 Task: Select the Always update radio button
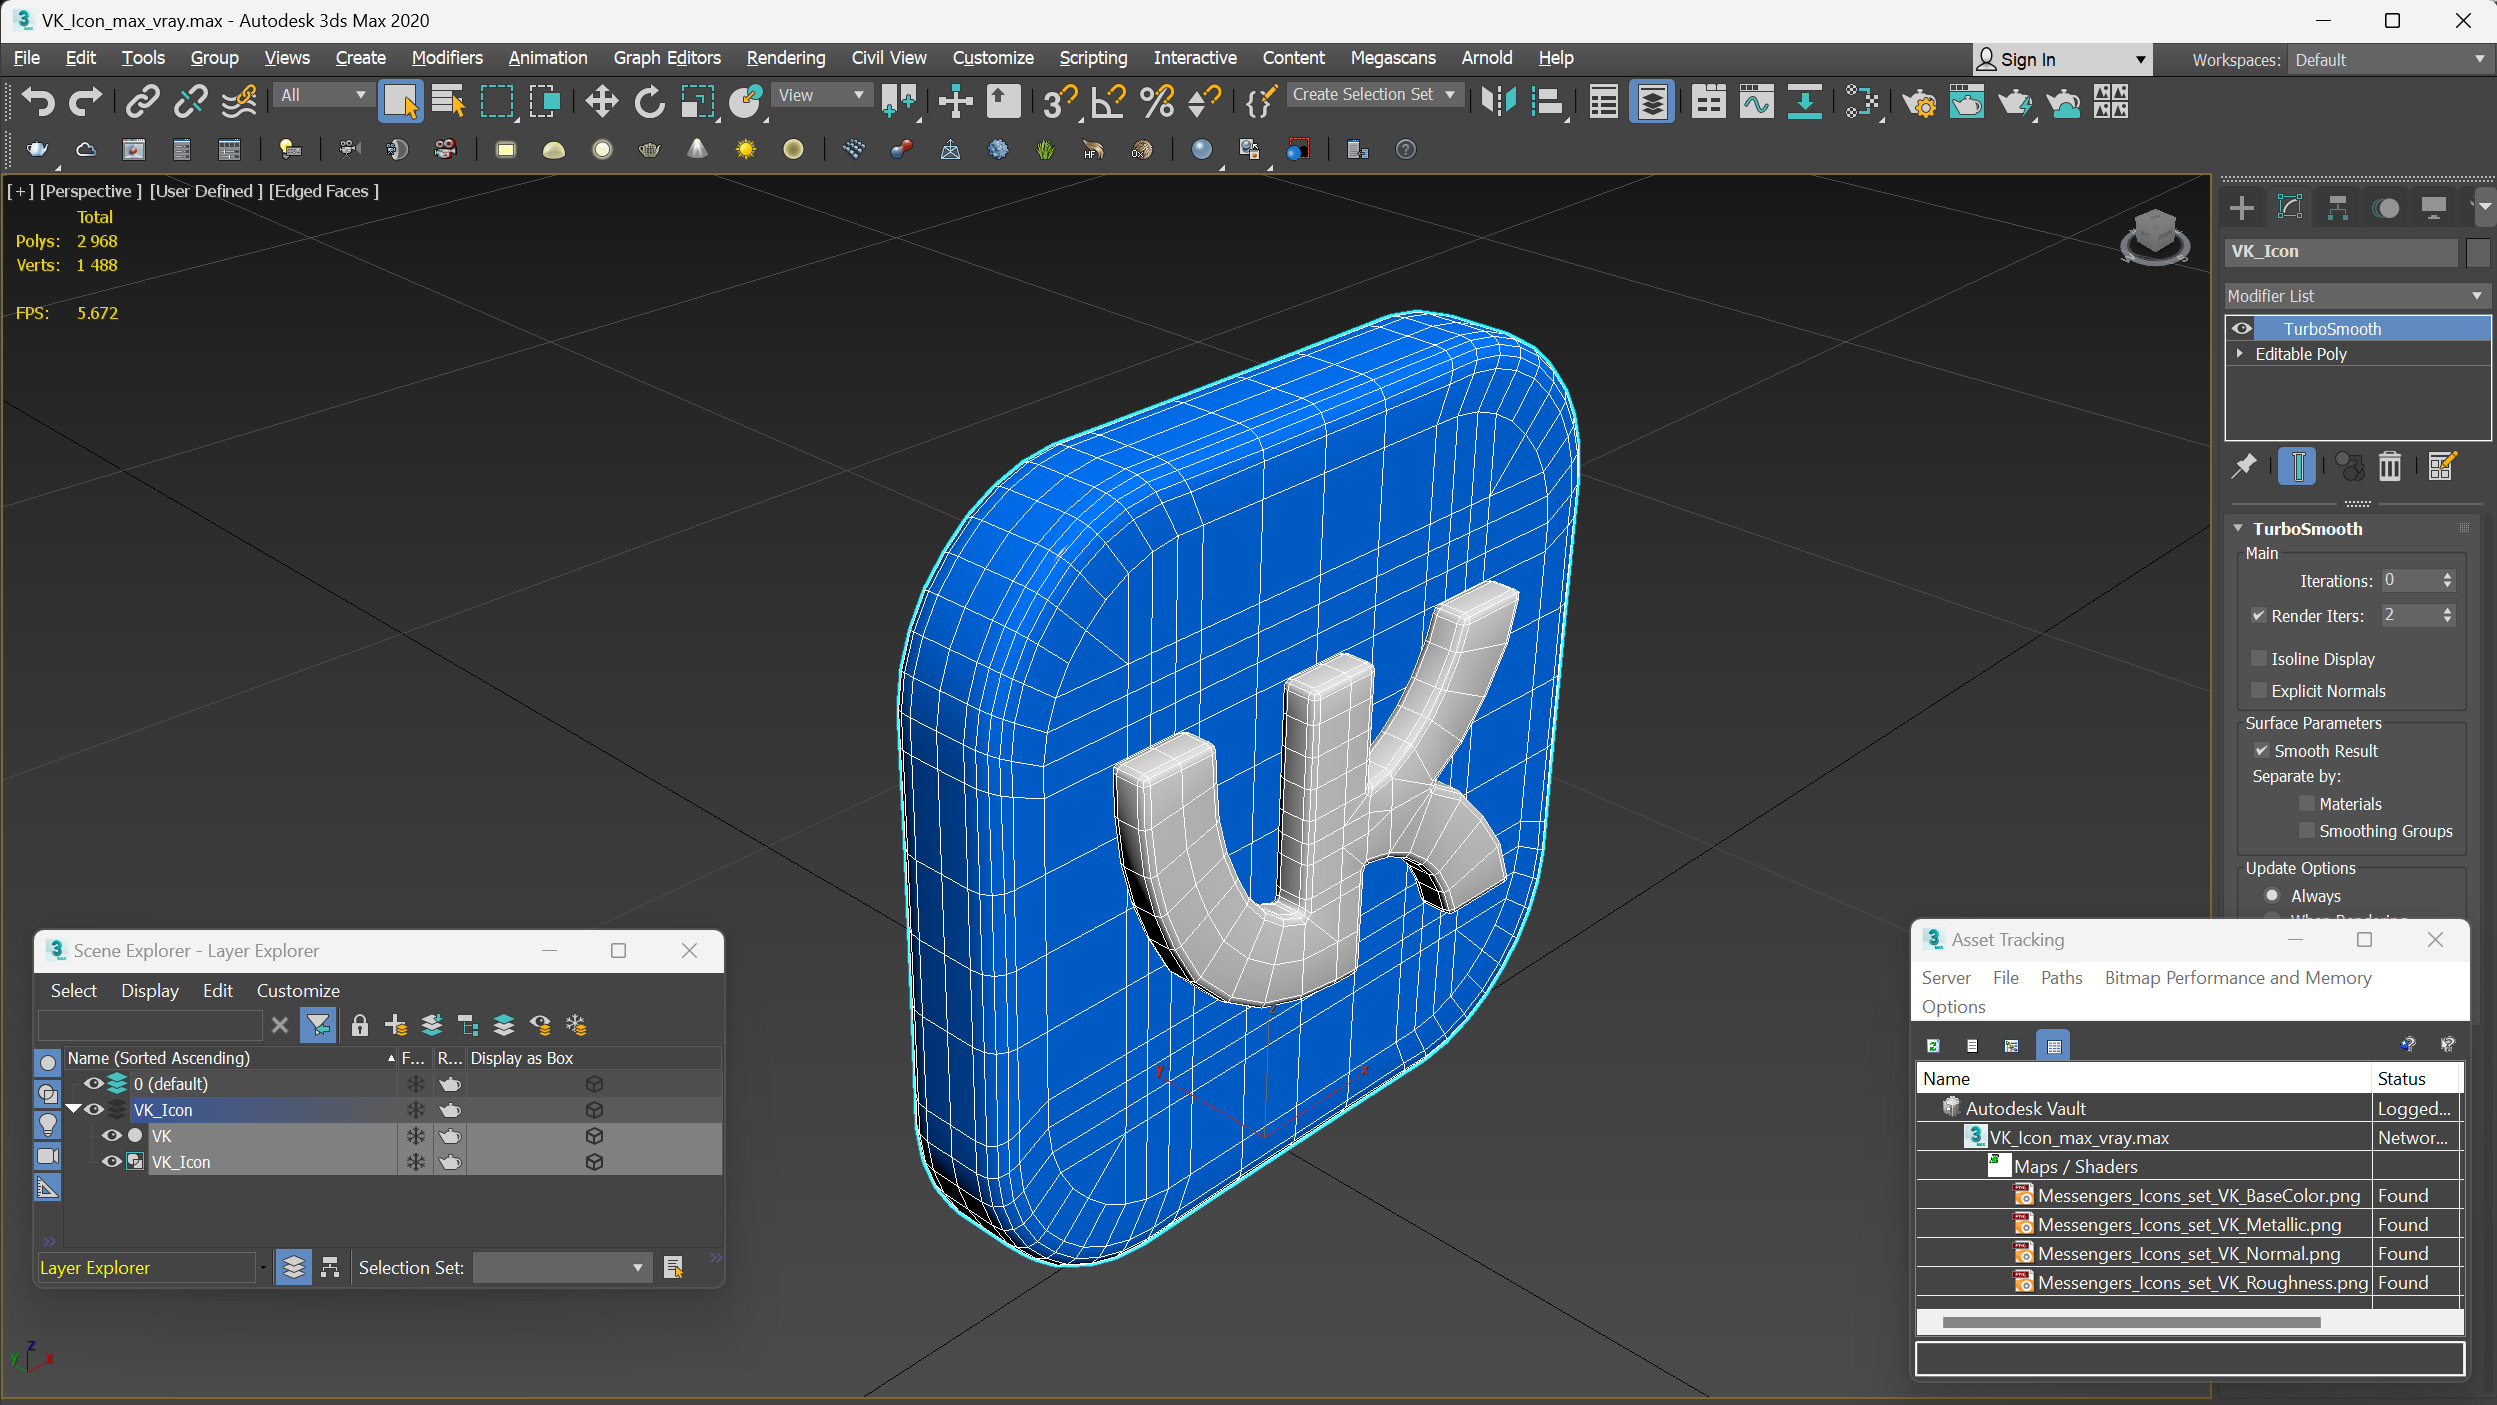(x=2272, y=896)
